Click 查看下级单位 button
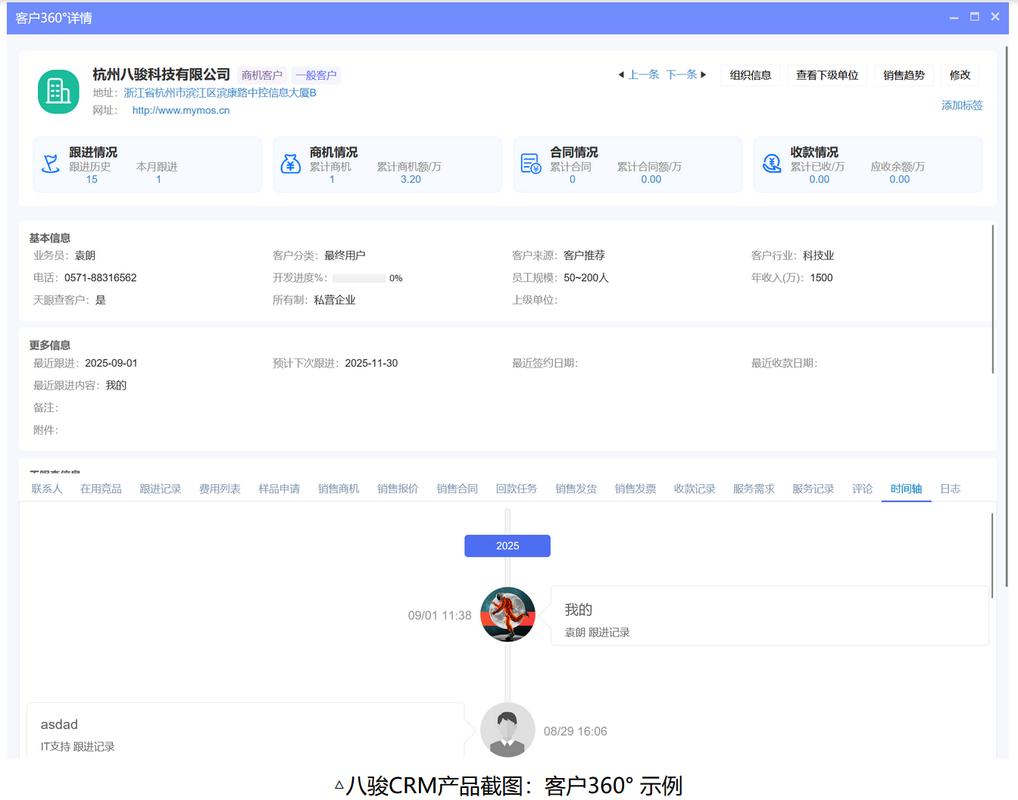Screen dimensions: 1018x800 (x=827, y=75)
